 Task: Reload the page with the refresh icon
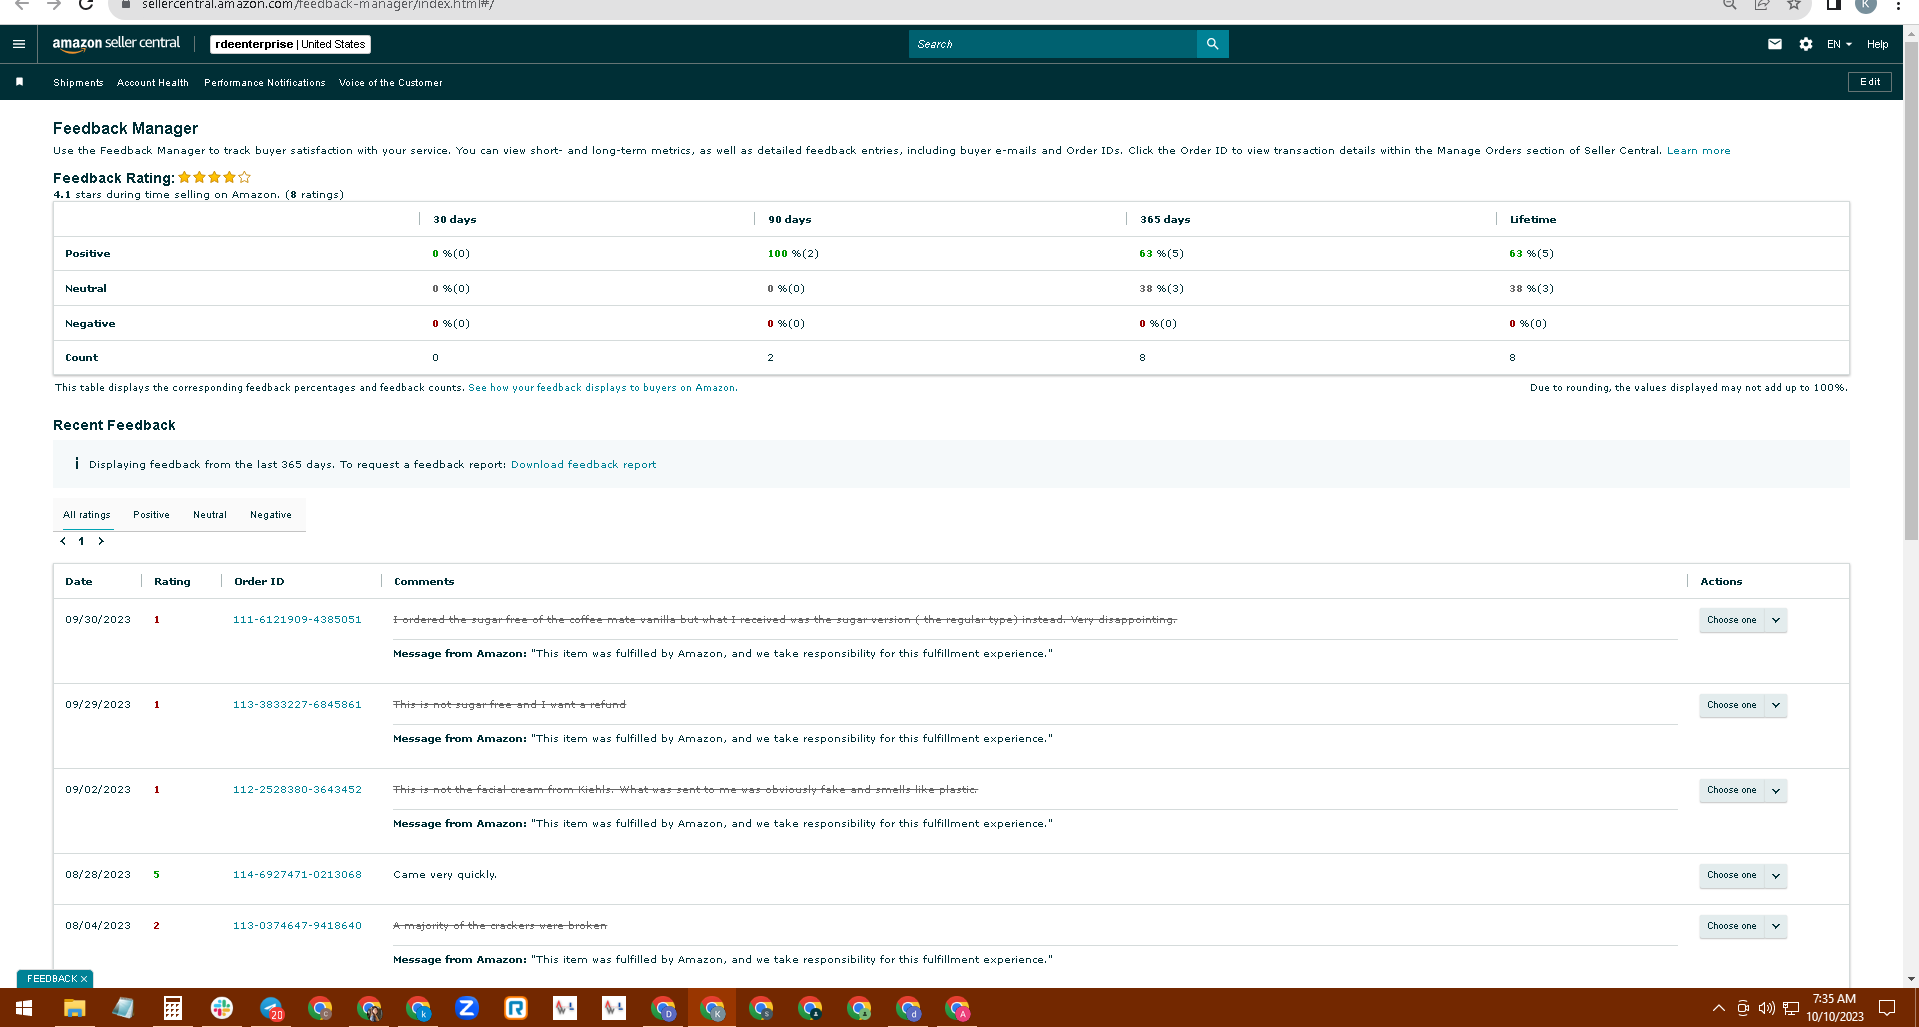coord(86,5)
